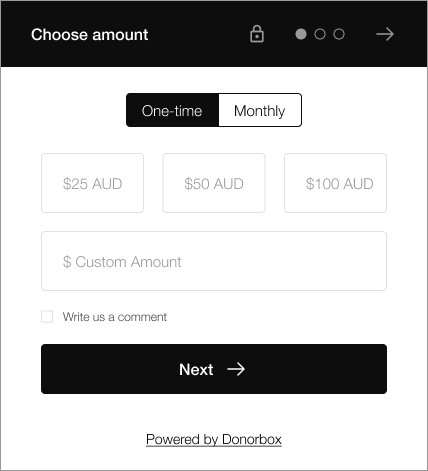
Task: Click the Choose amount heading
Action: 90,34
